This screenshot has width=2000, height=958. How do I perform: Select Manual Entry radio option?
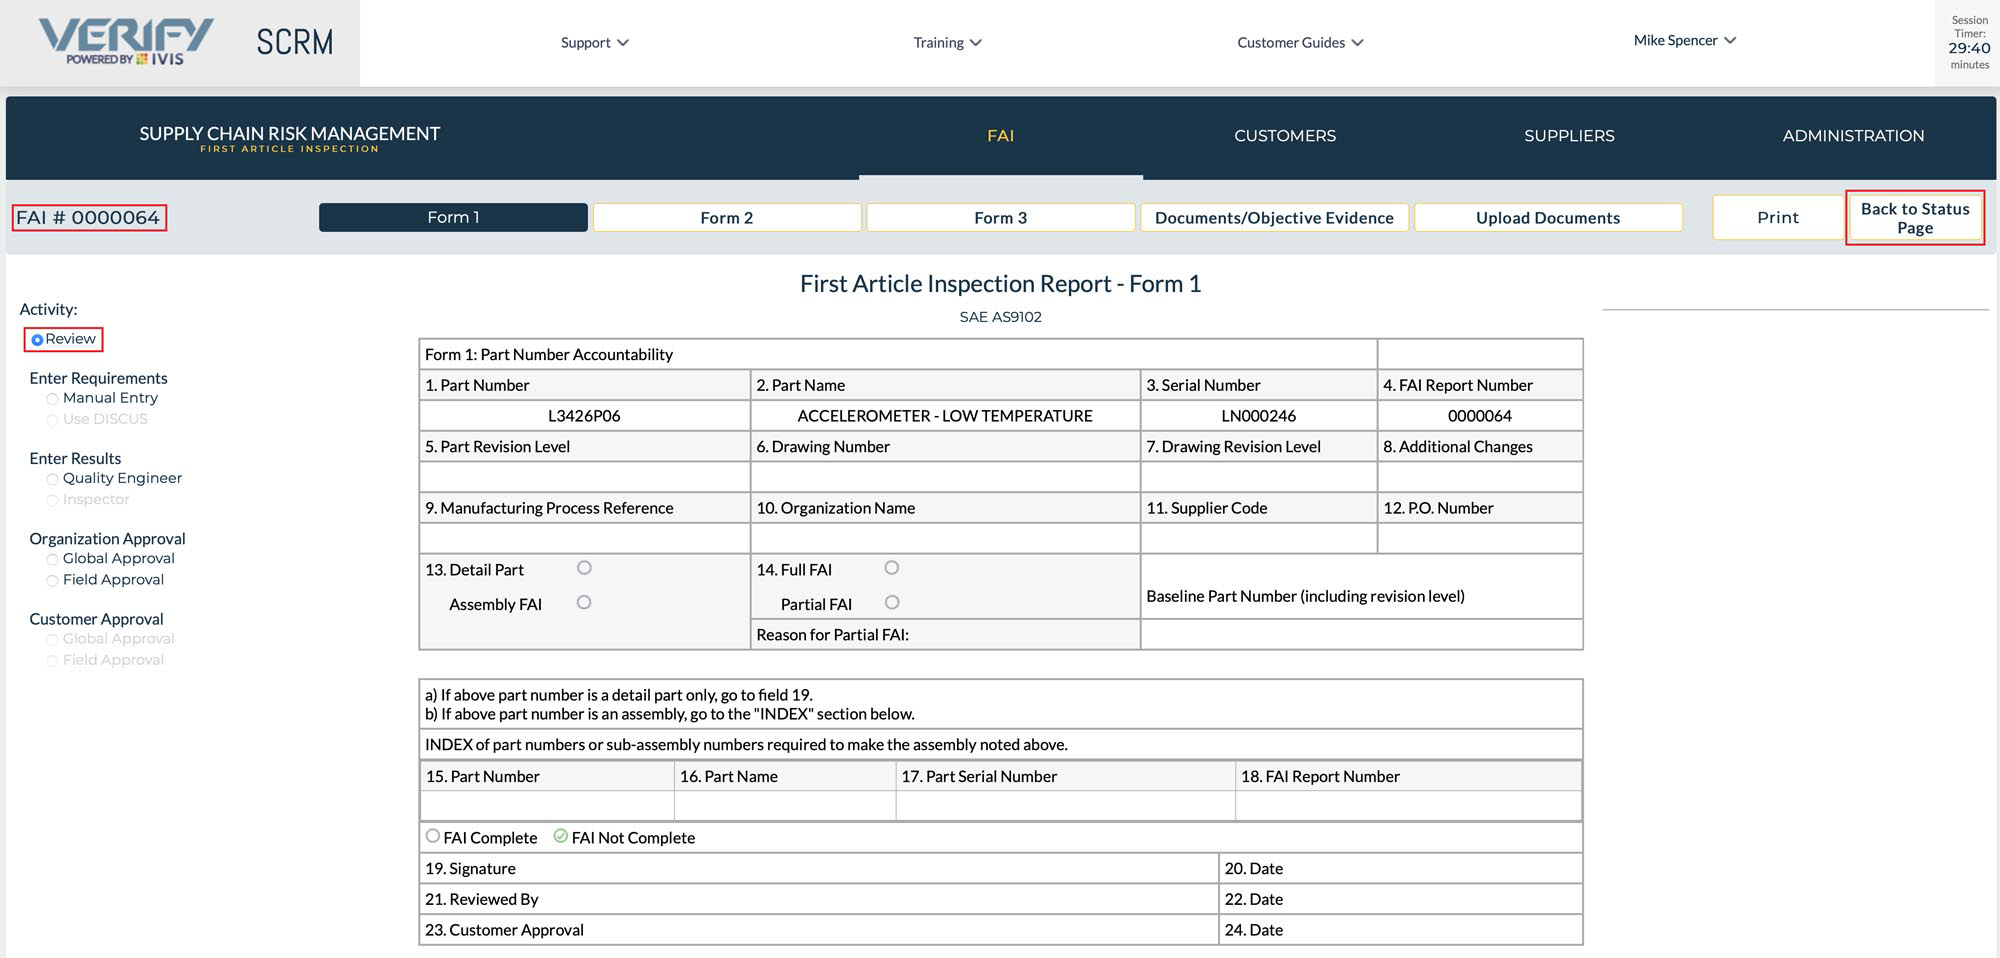(x=52, y=399)
